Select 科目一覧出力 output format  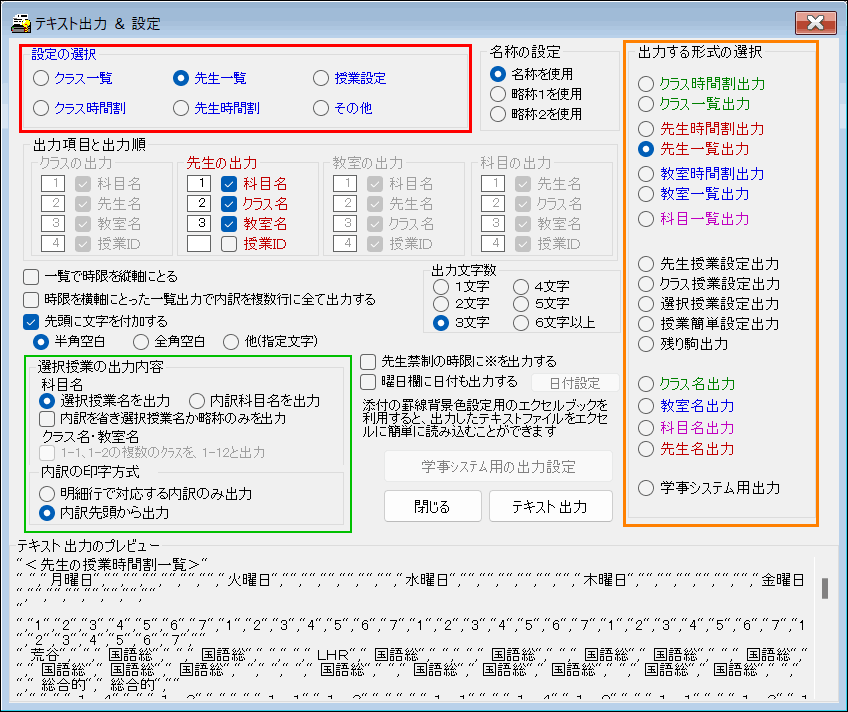tap(646, 219)
